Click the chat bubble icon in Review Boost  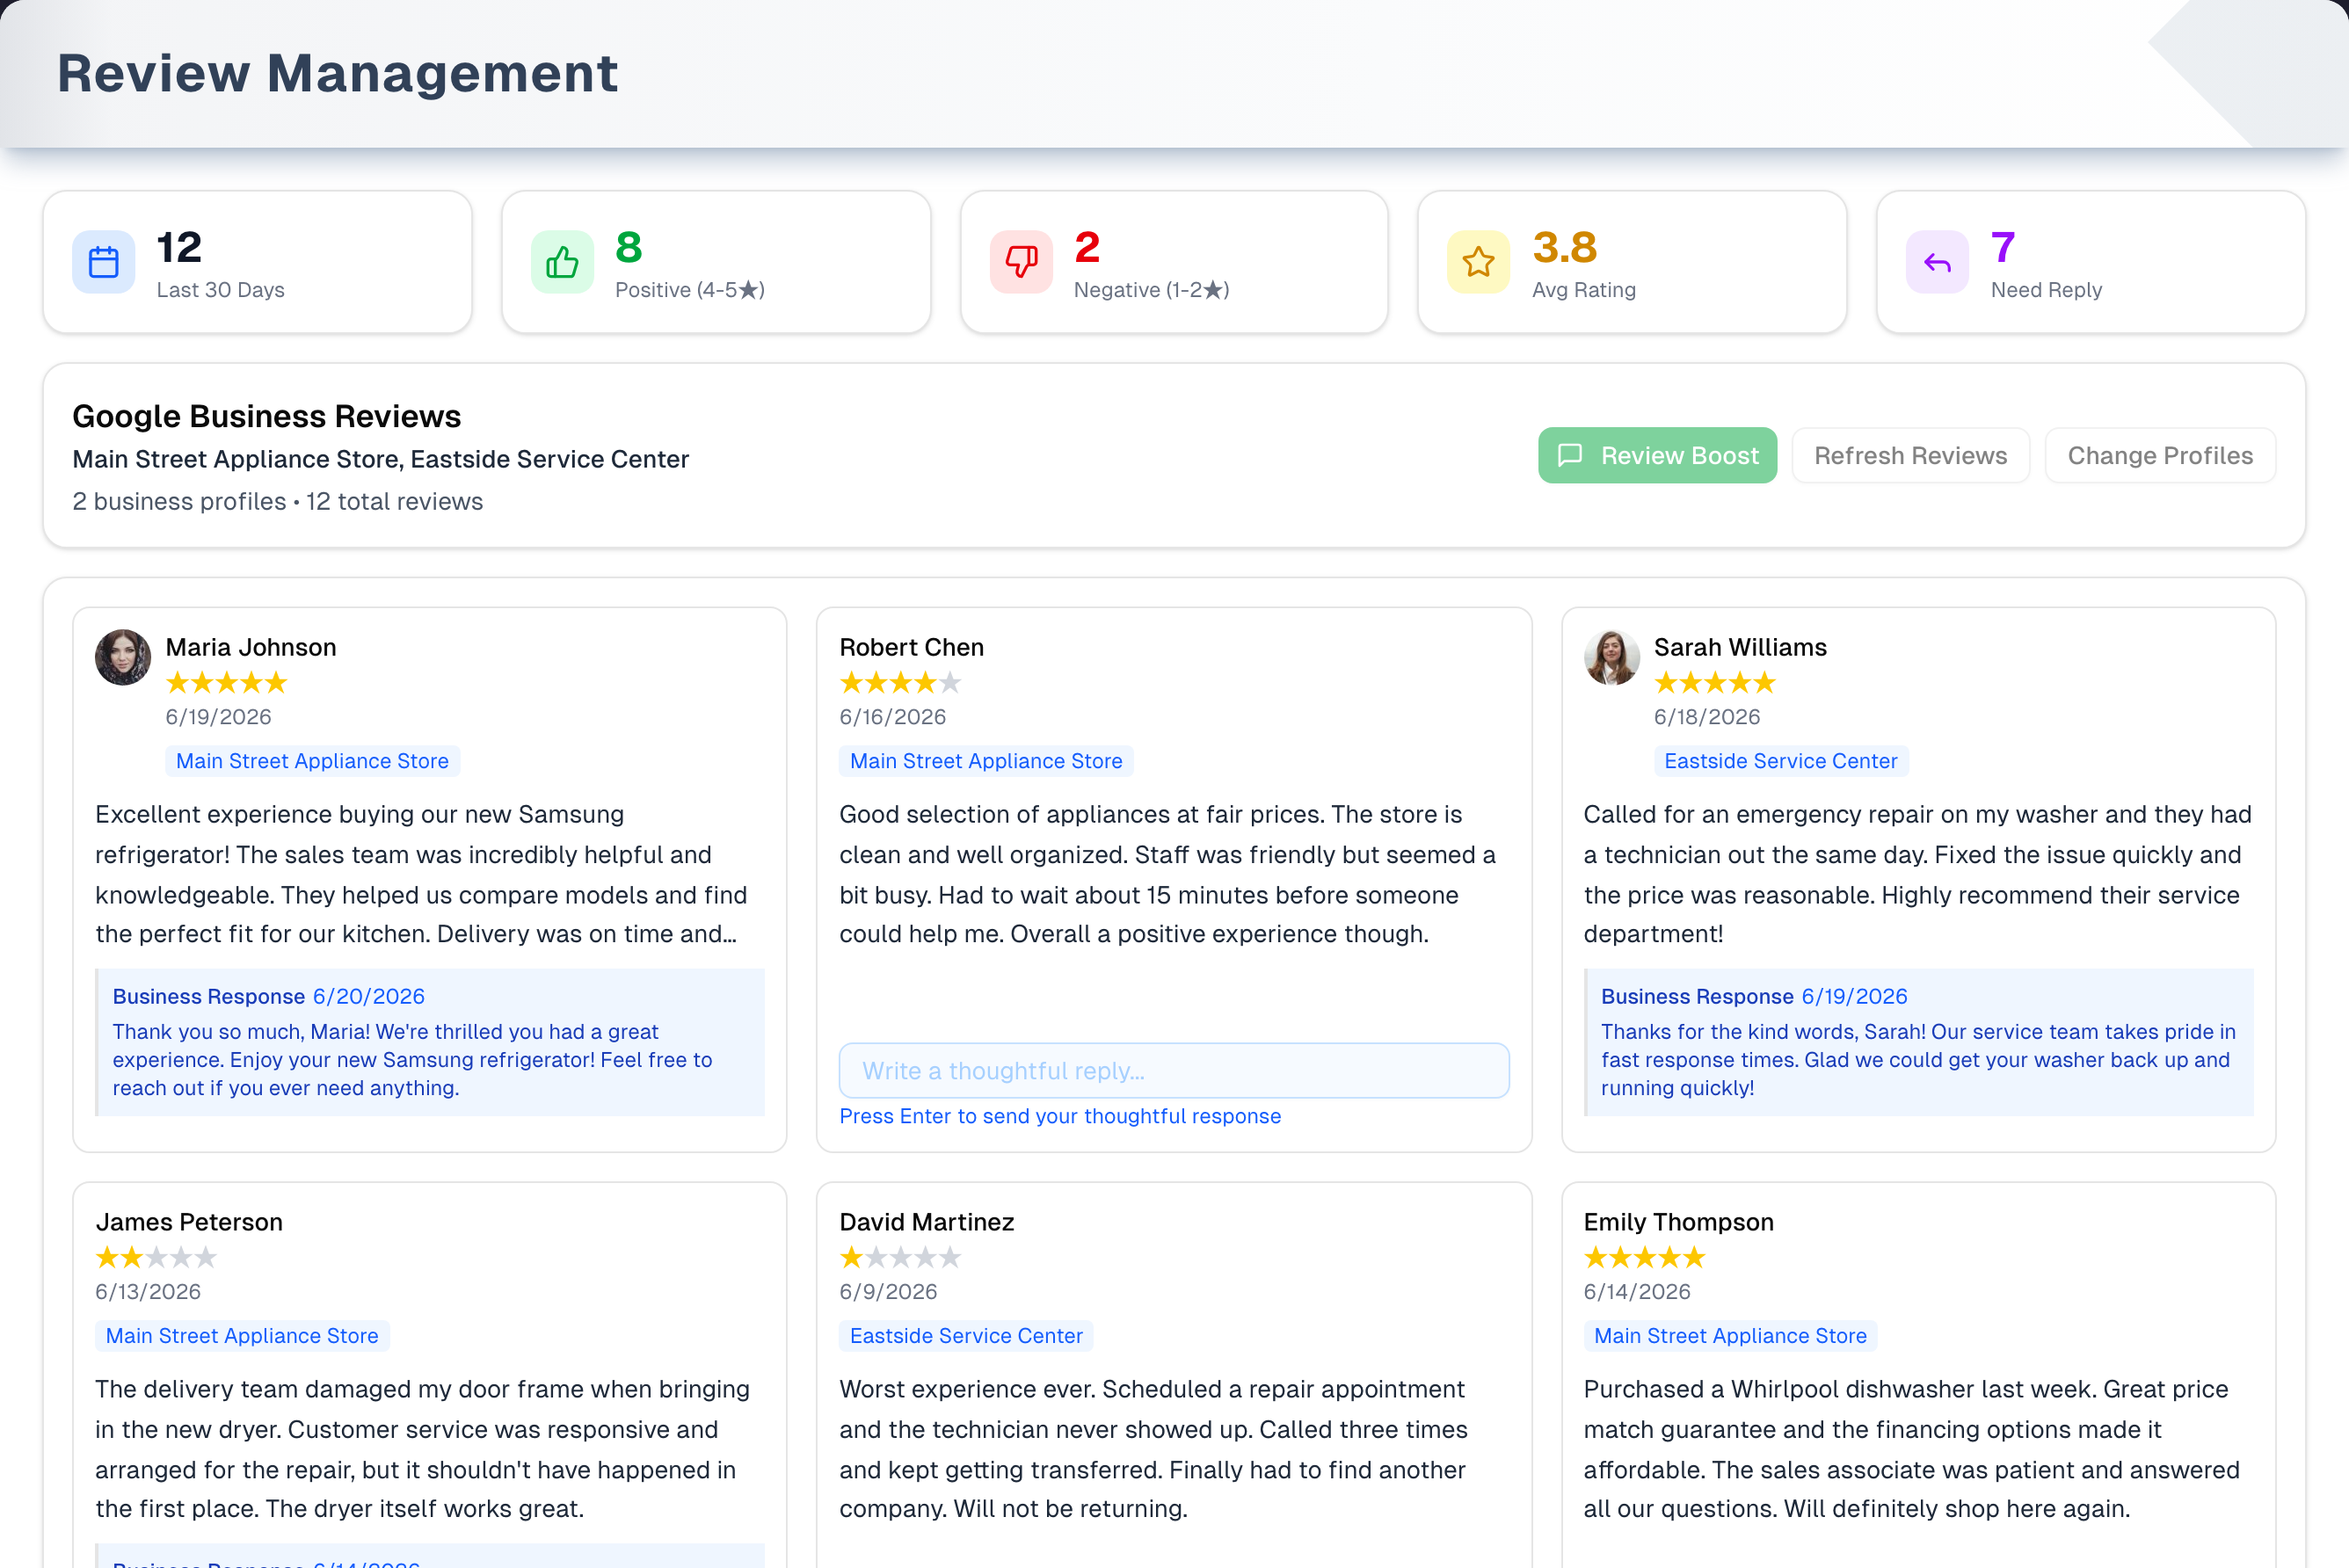click(1570, 455)
